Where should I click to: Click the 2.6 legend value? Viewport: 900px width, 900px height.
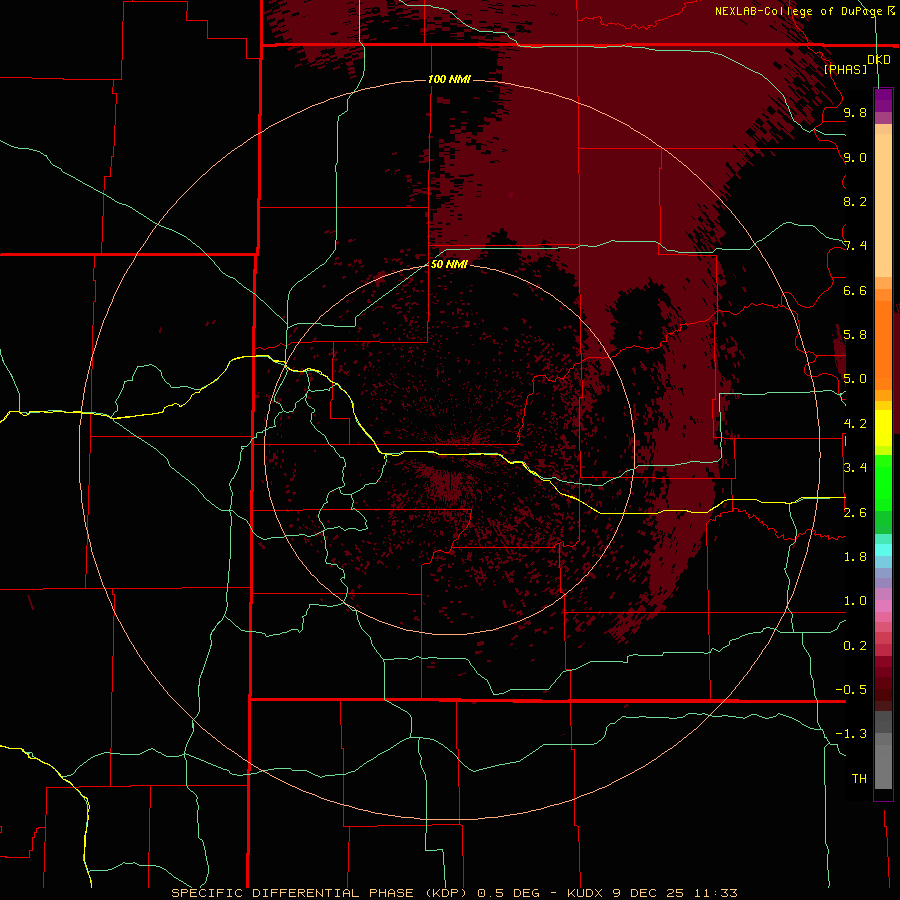click(x=855, y=512)
